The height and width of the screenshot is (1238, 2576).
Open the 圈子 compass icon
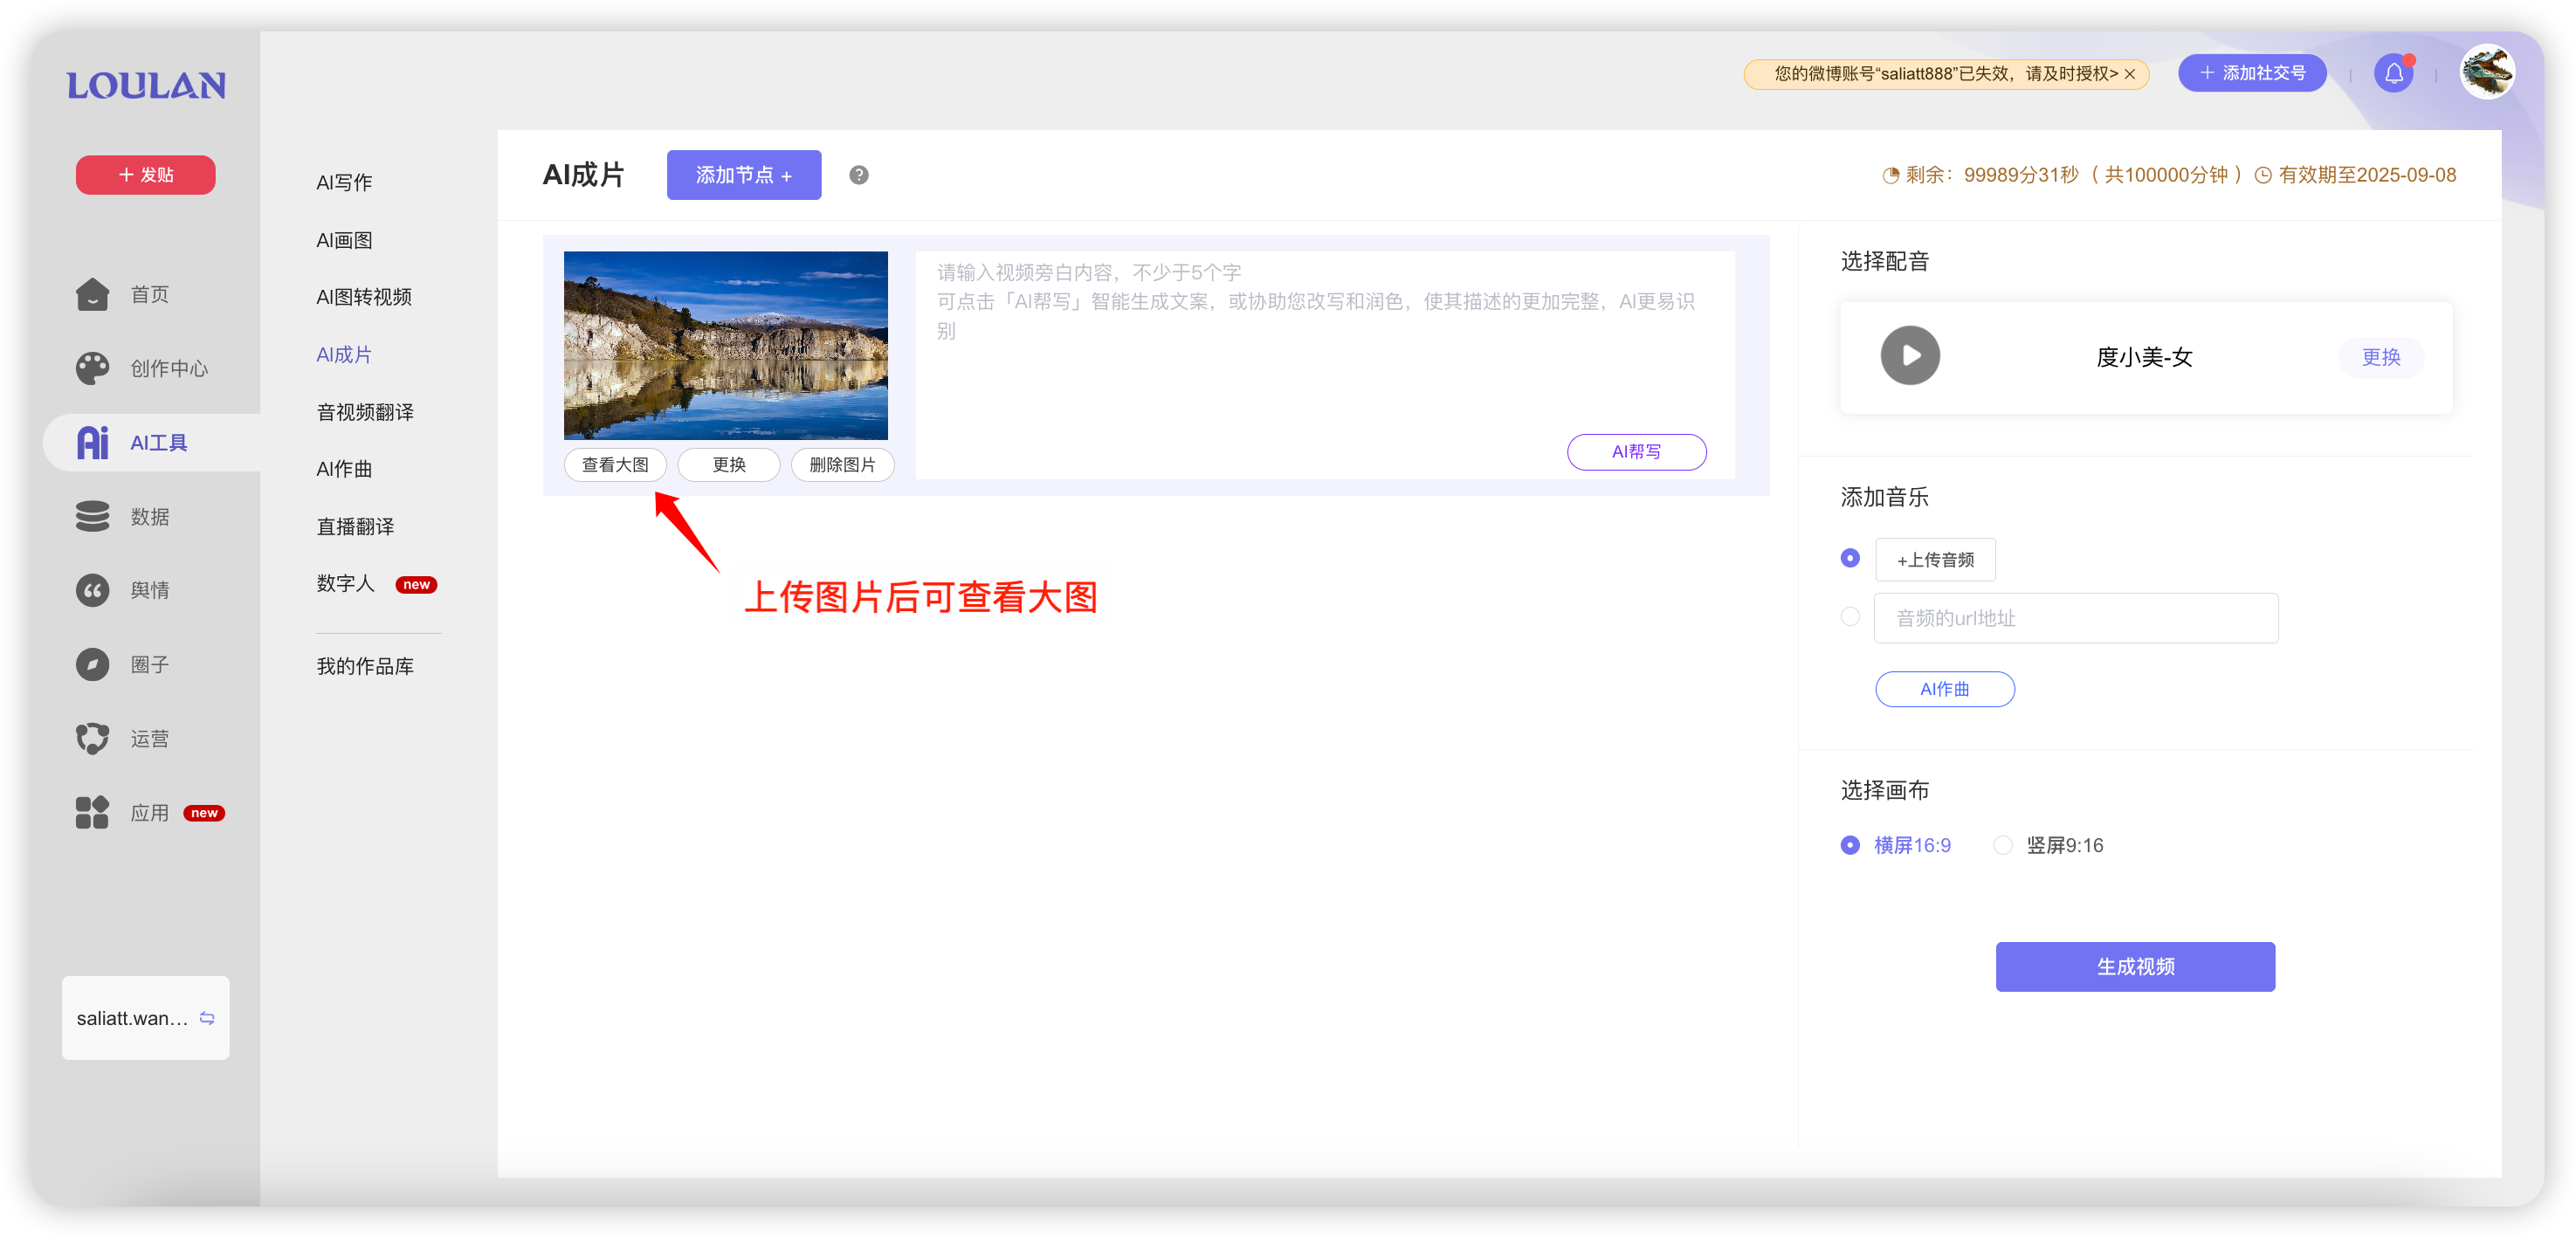(92, 664)
